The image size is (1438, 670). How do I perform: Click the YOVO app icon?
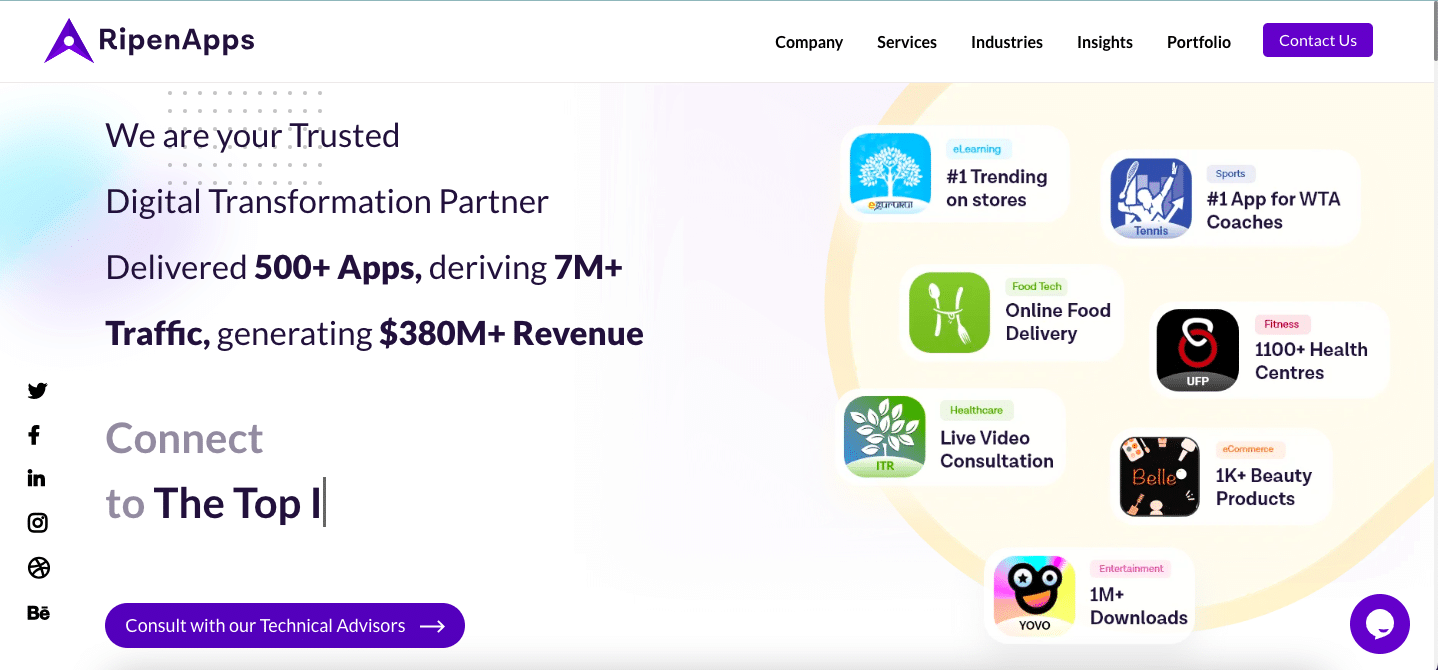click(1034, 596)
